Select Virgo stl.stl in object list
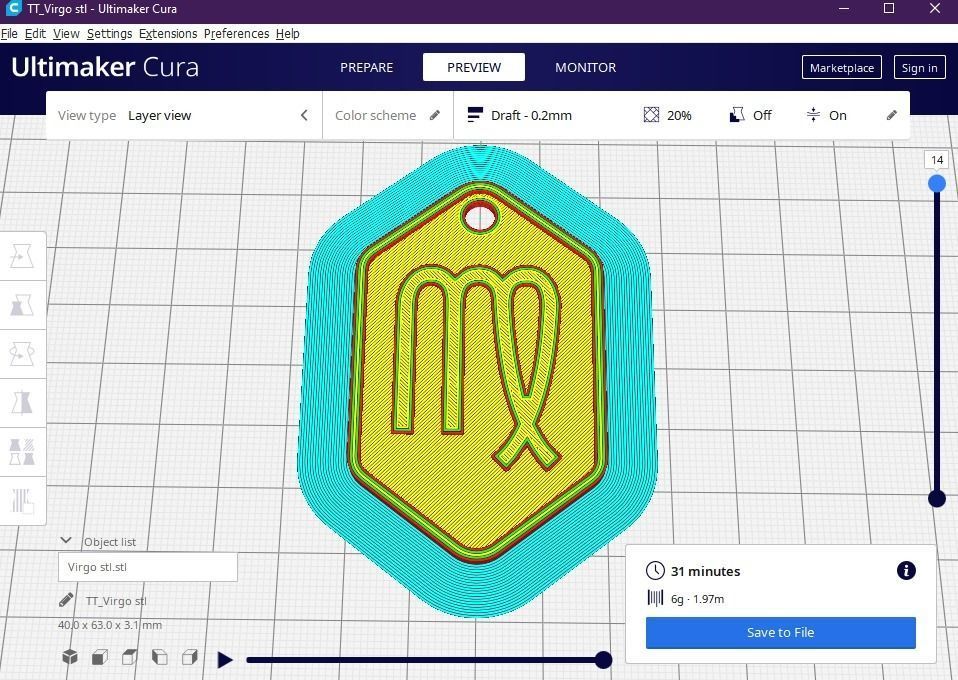Screen dimensions: 958x680 (x=148, y=567)
